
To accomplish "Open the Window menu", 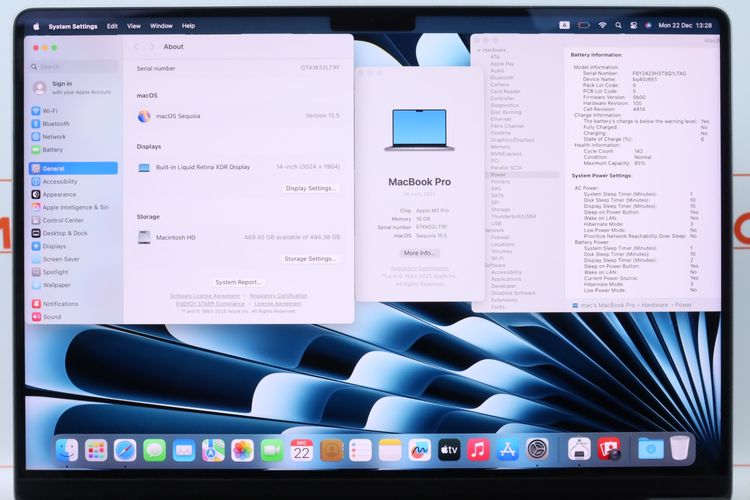I will coord(161,26).
